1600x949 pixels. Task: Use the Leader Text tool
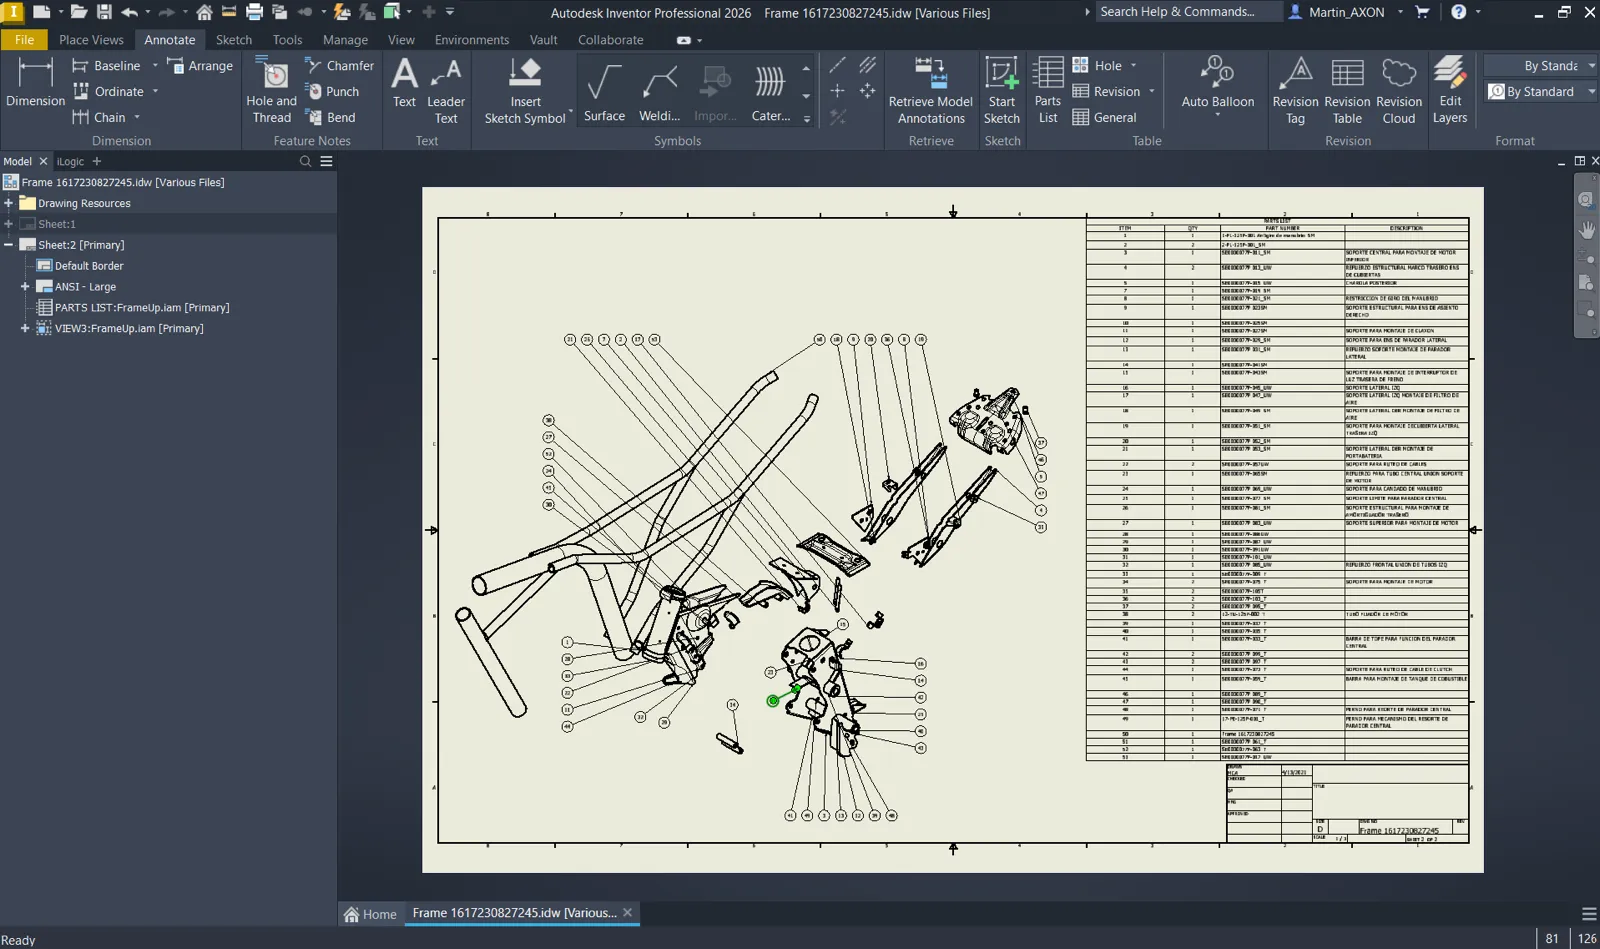[446, 91]
